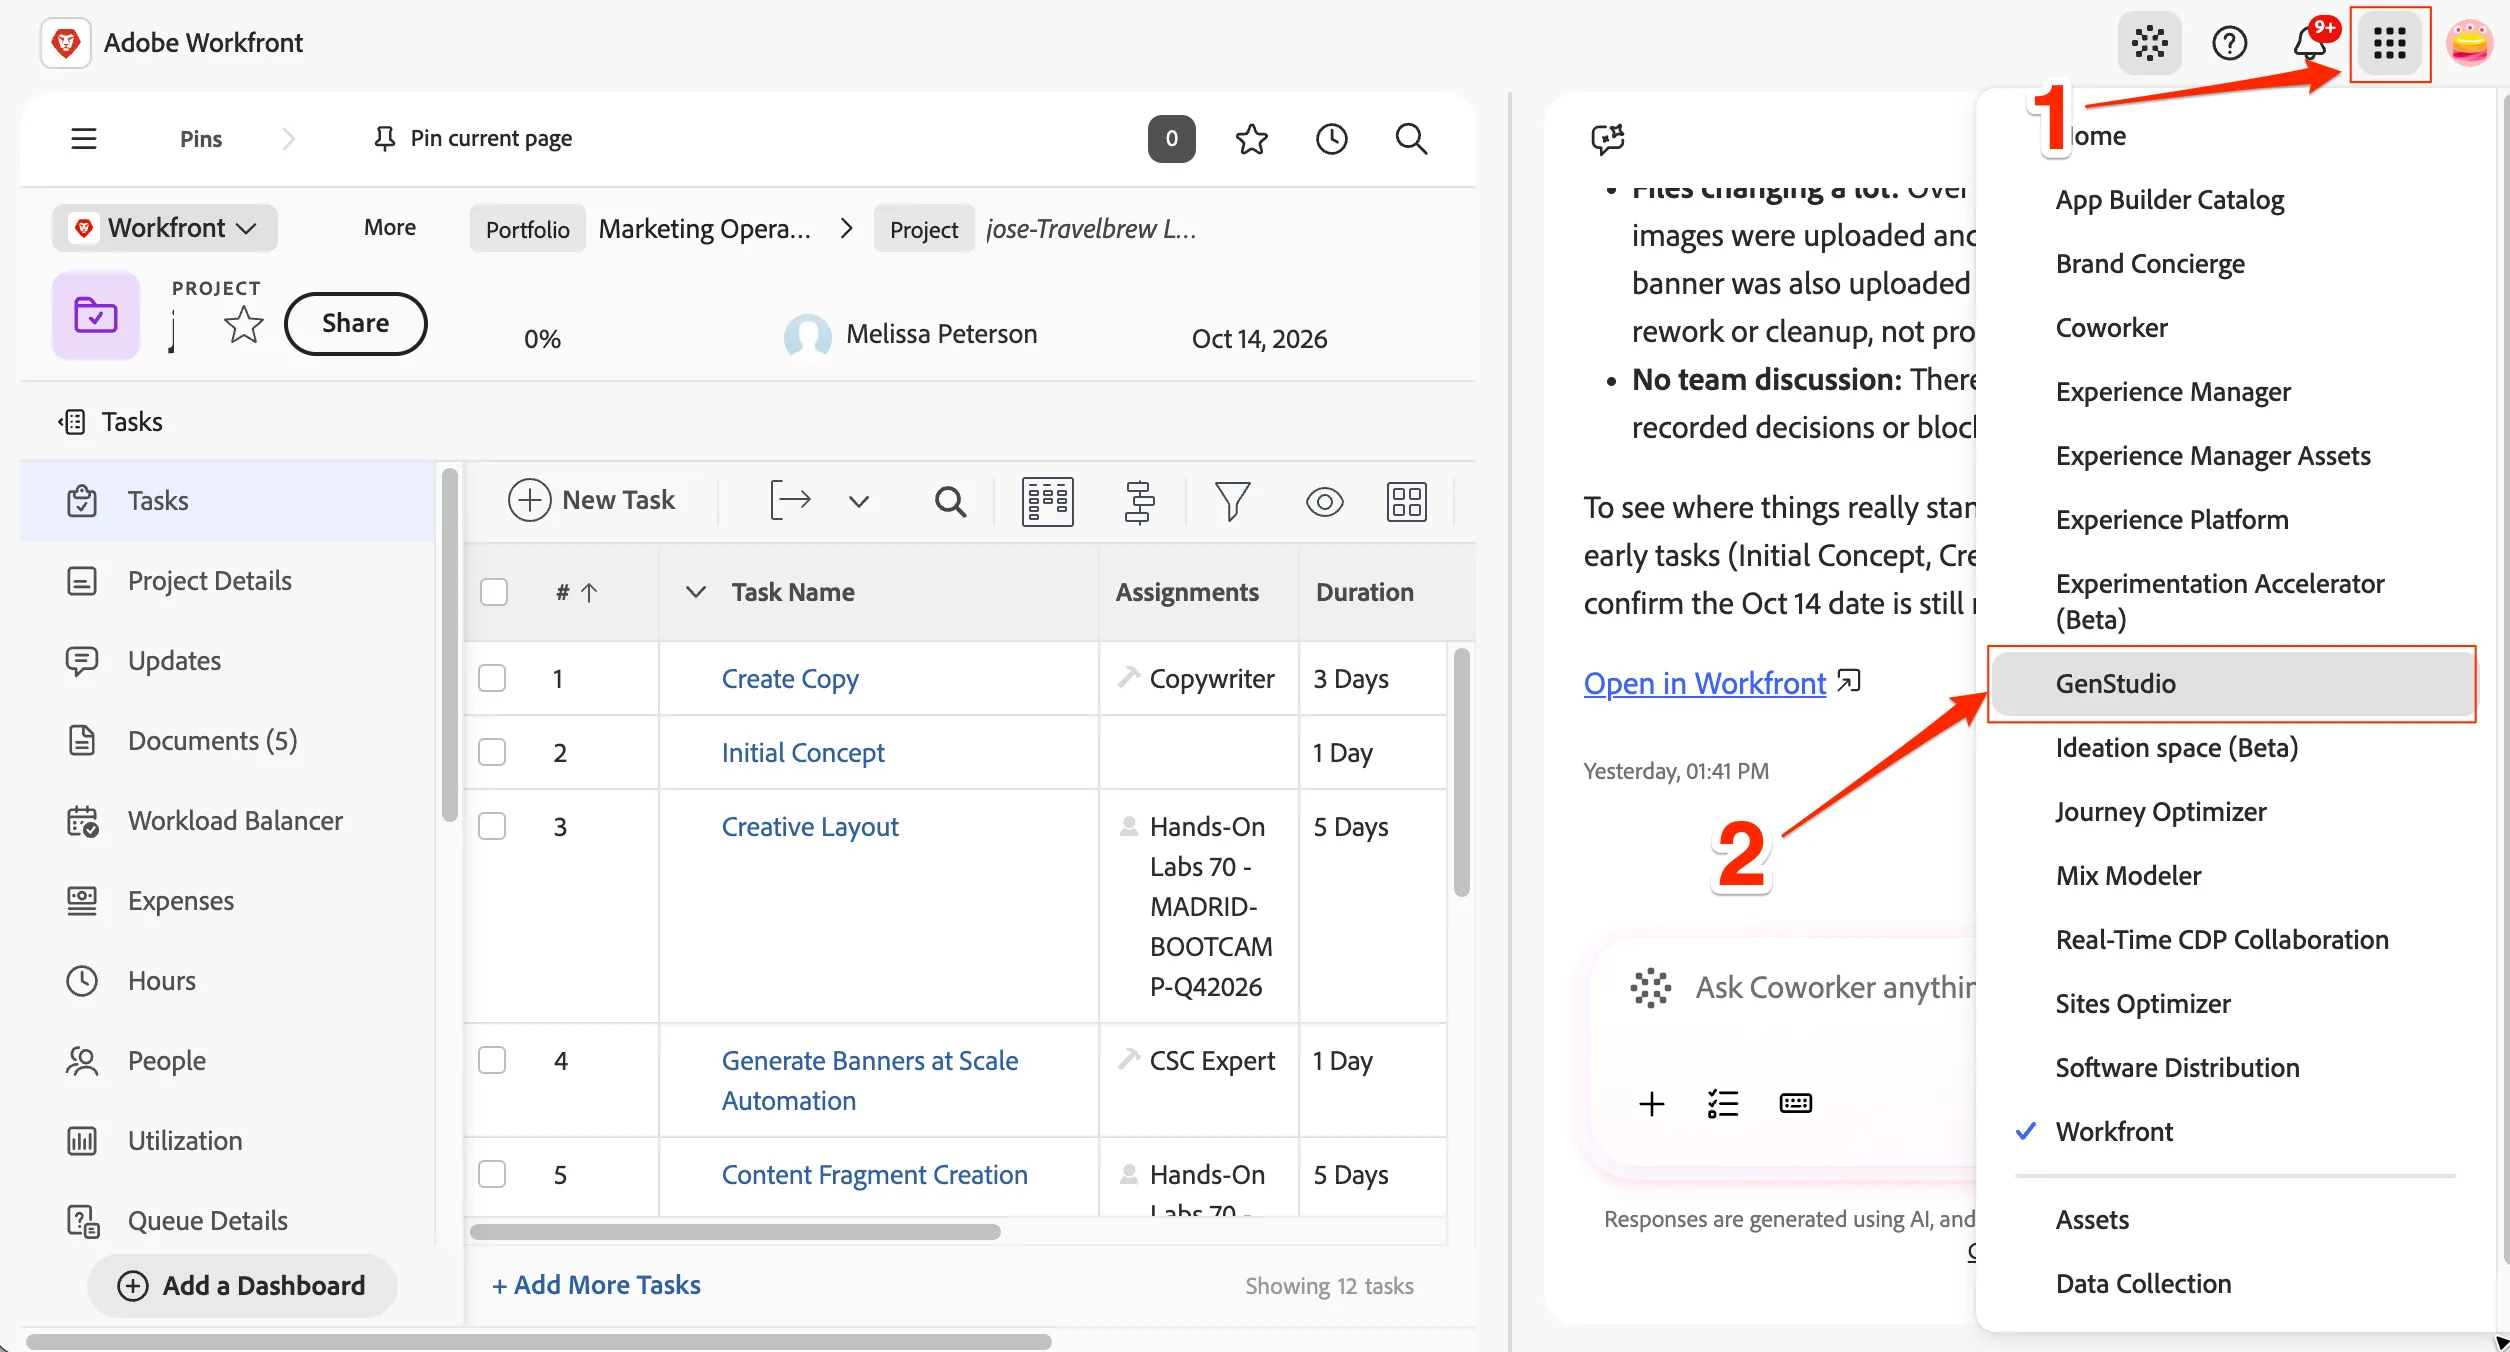Open the Gantt chart icon

coord(1139,500)
